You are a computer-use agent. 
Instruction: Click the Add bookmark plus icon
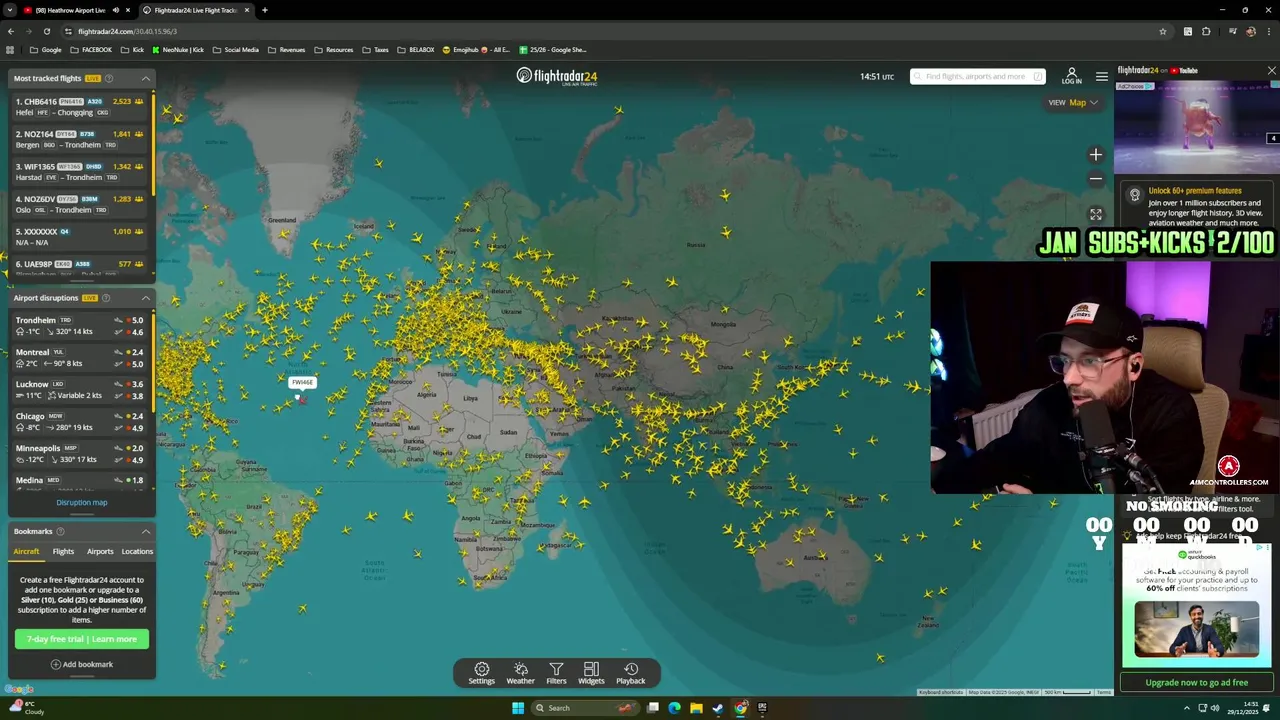point(56,664)
